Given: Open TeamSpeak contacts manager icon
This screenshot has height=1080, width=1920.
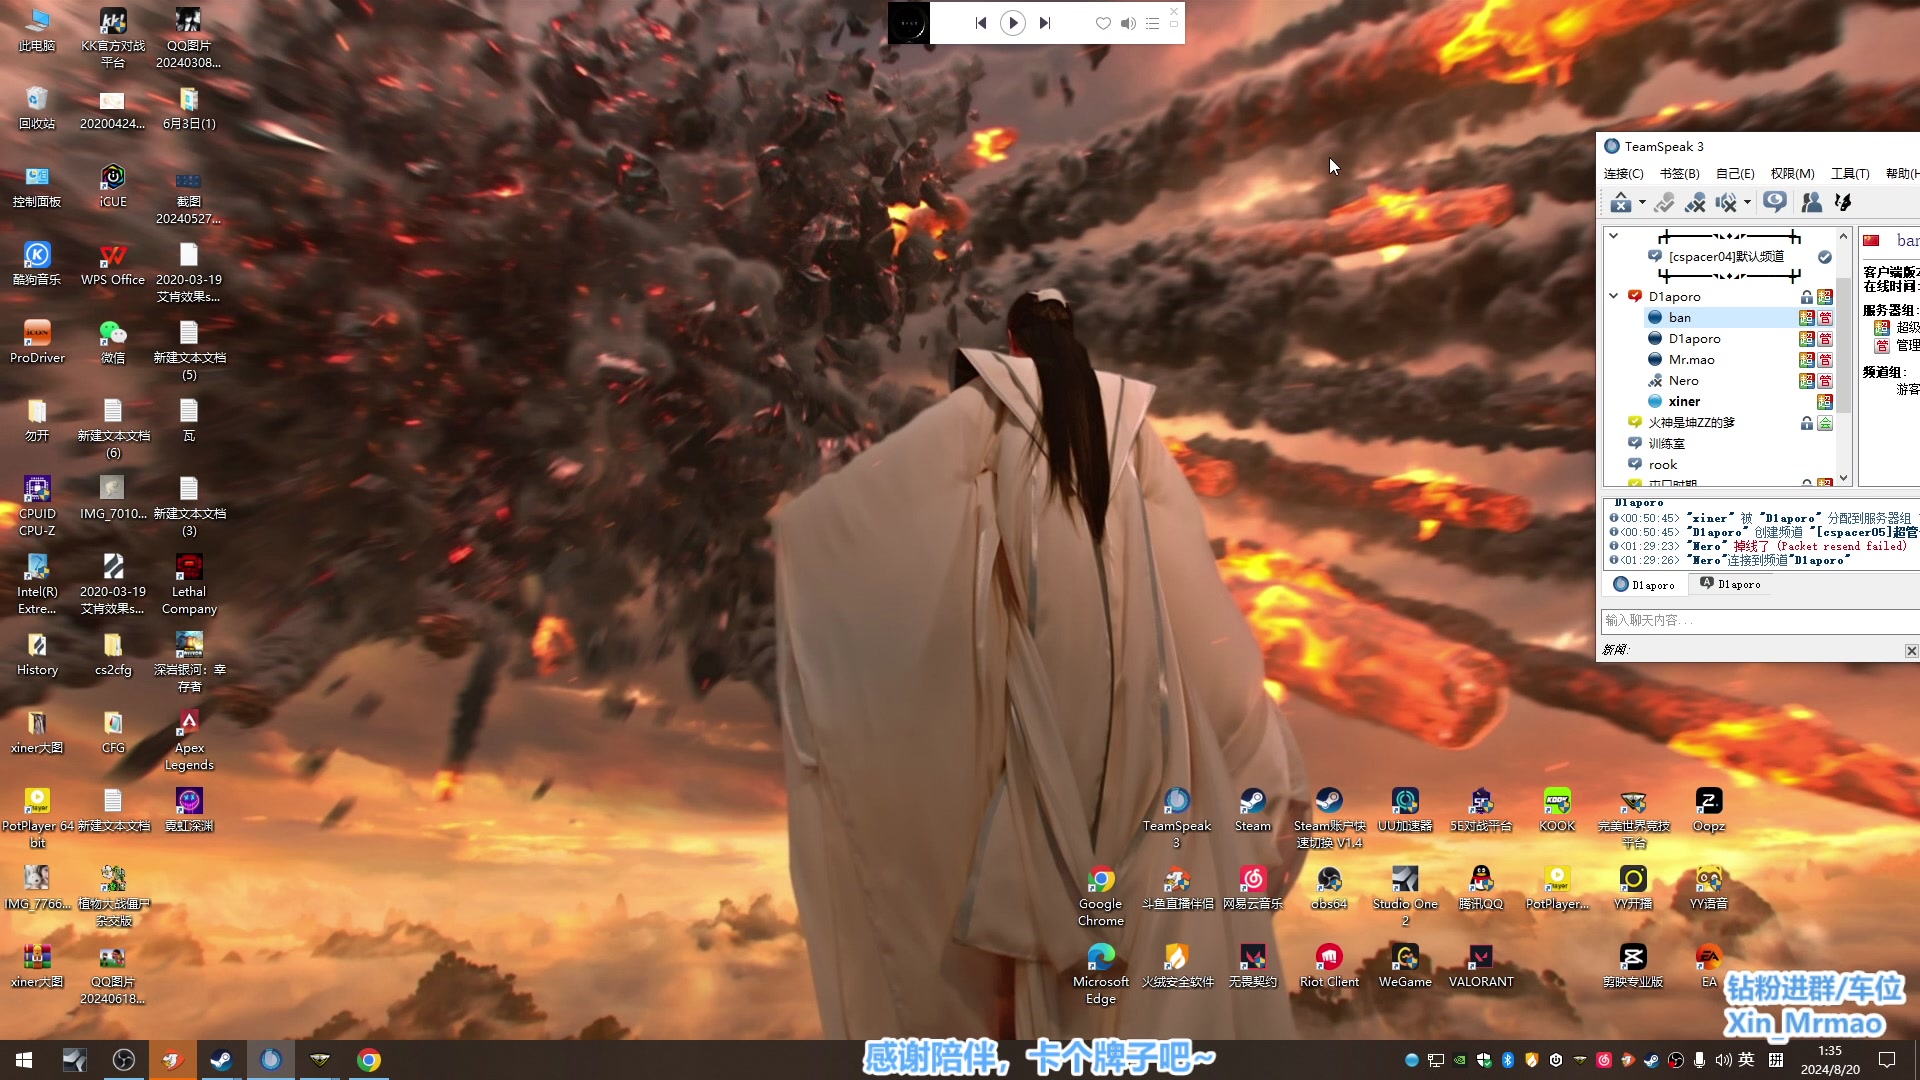Looking at the screenshot, I should (1811, 203).
